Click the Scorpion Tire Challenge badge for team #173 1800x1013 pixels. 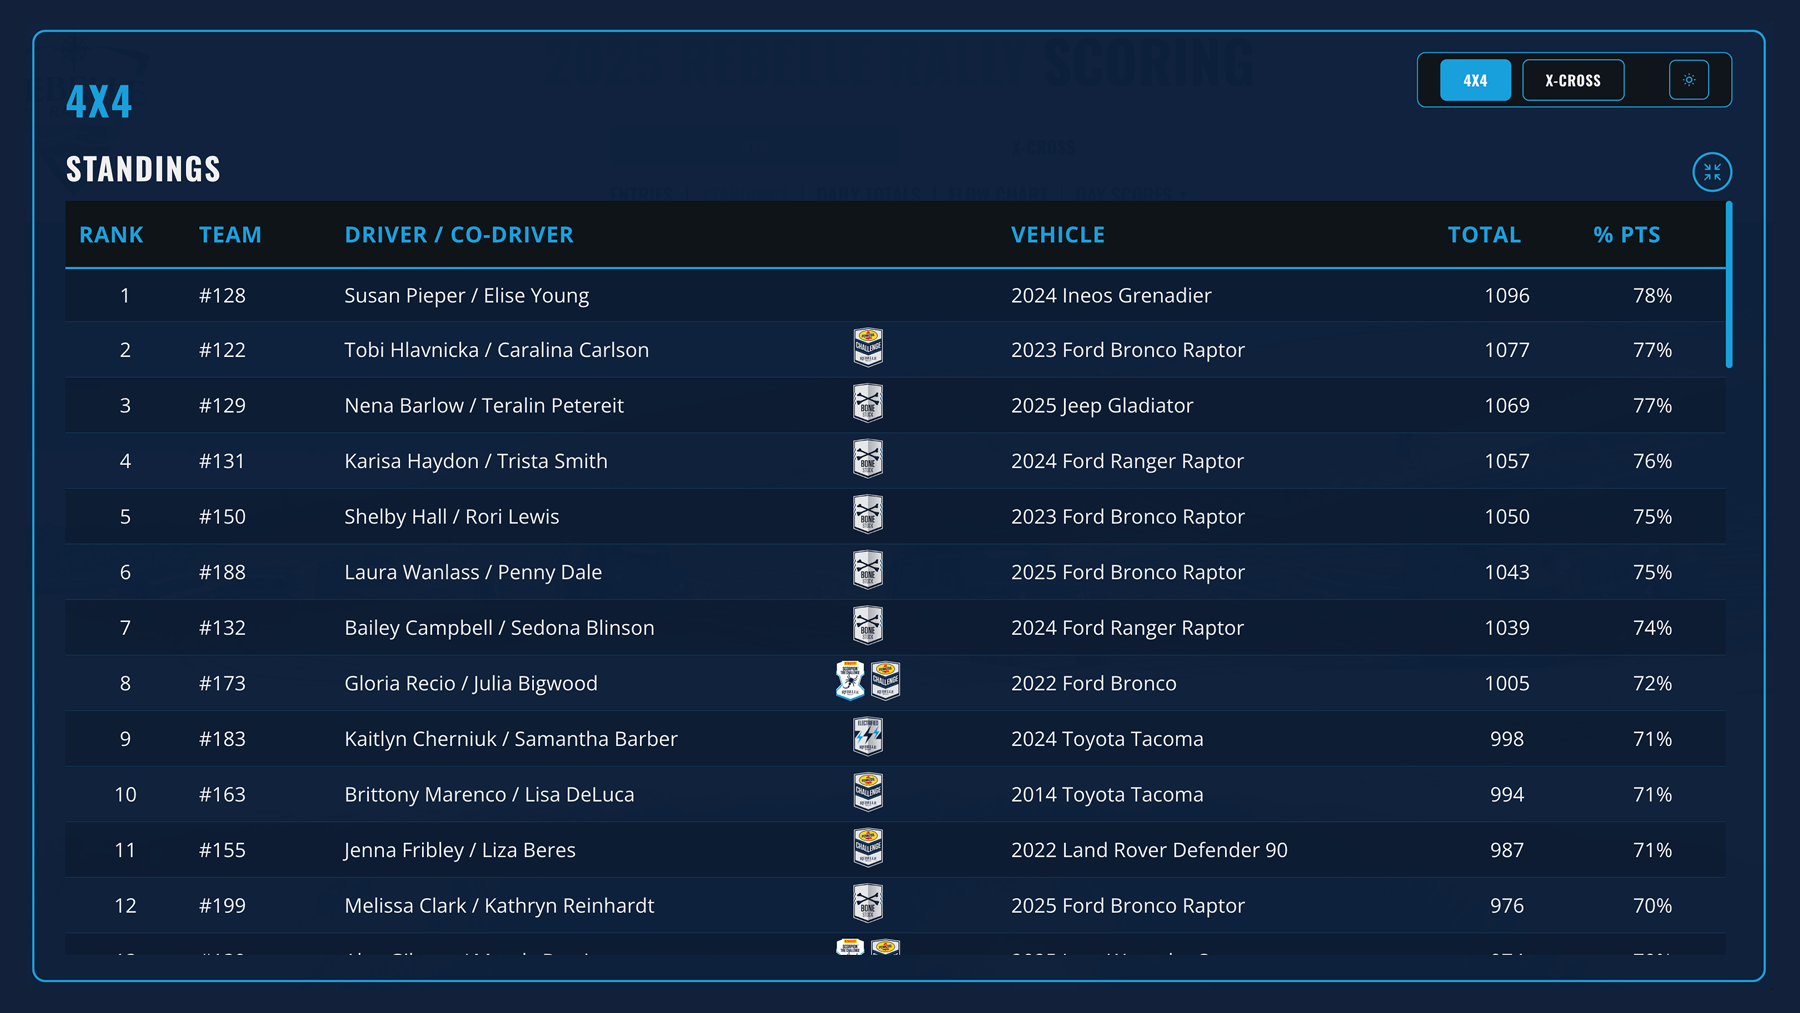click(850, 681)
